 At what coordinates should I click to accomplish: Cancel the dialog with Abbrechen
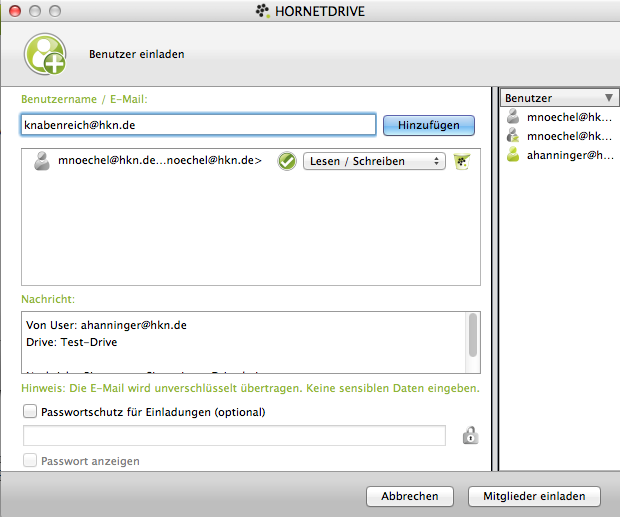tap(409, 496)
